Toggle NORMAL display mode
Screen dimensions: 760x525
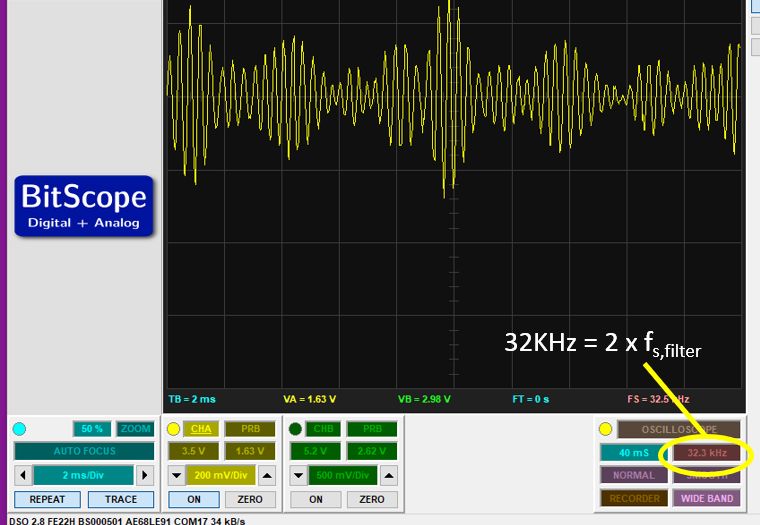(x=634, y=476)
